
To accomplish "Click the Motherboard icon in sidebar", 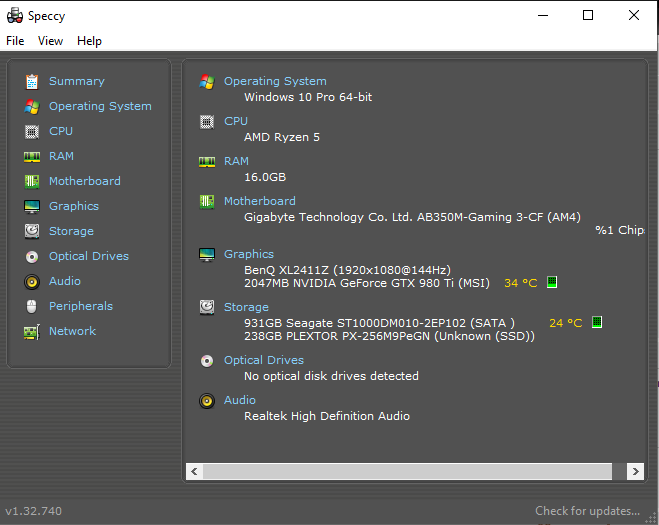I will (x=32, y=181).
